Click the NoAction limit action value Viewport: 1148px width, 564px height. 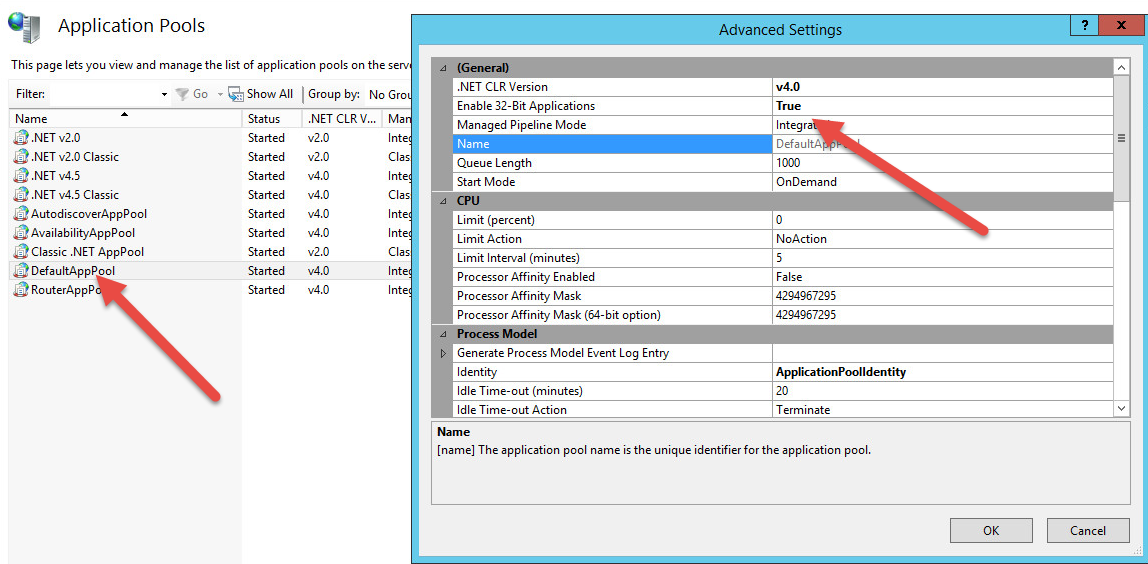pos(801,239)
